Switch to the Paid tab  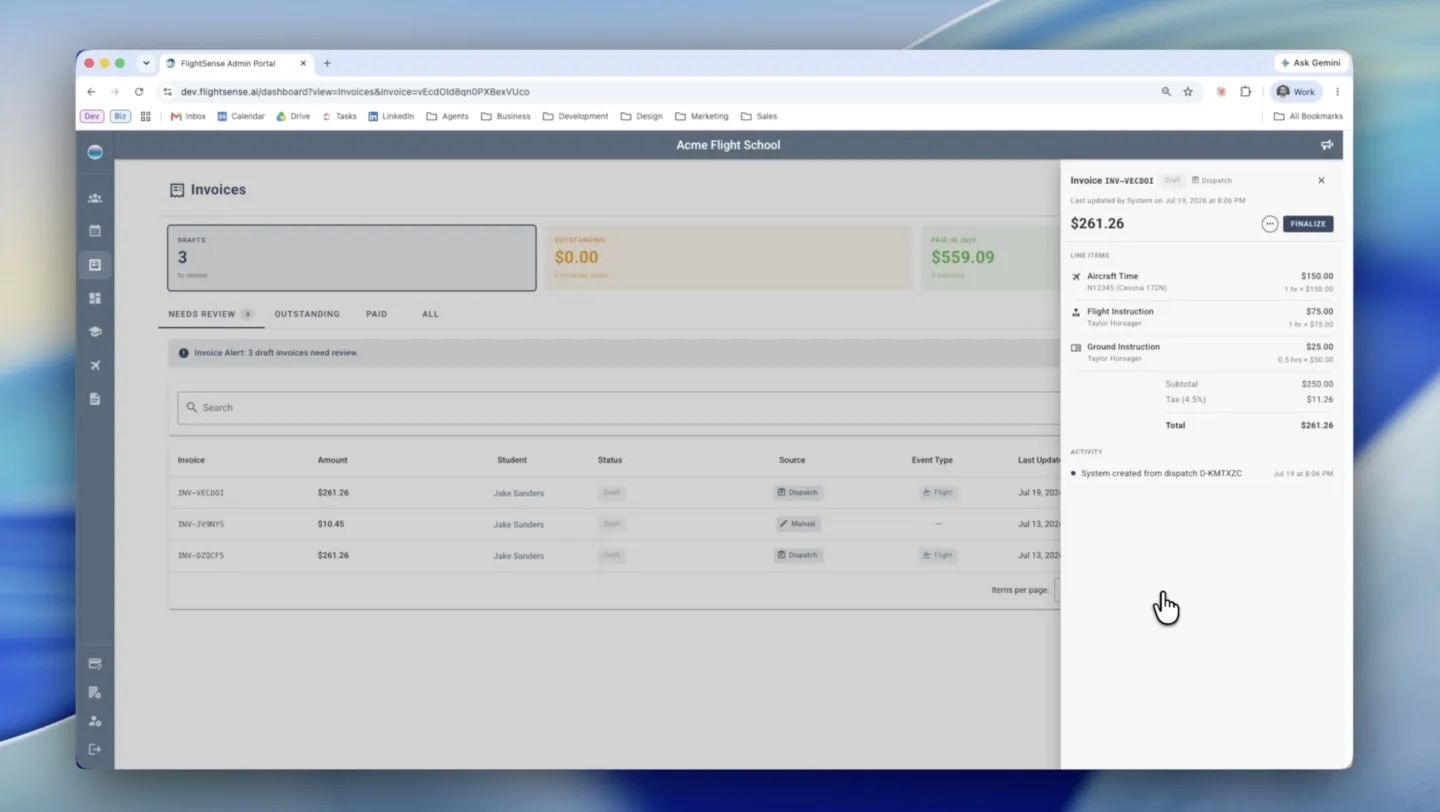[x=376, y=314]
